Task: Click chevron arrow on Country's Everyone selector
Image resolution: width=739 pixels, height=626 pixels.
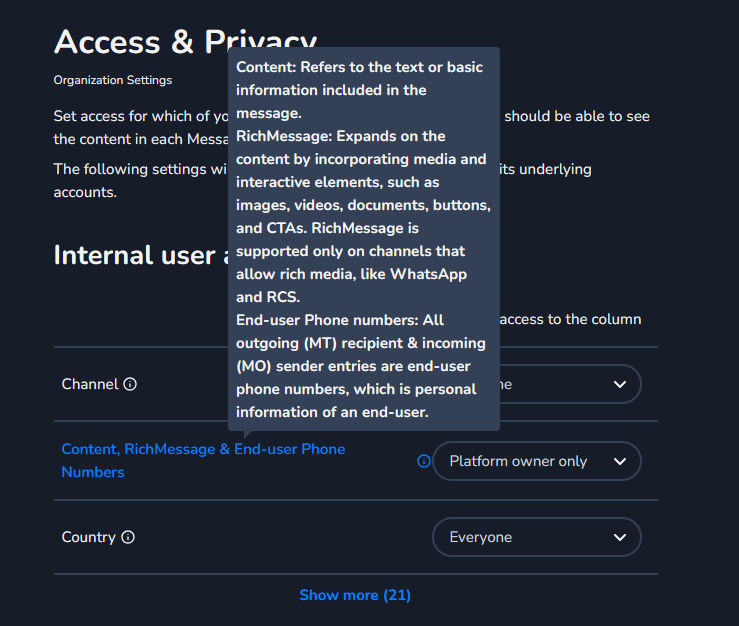Action: pos(620,537)
